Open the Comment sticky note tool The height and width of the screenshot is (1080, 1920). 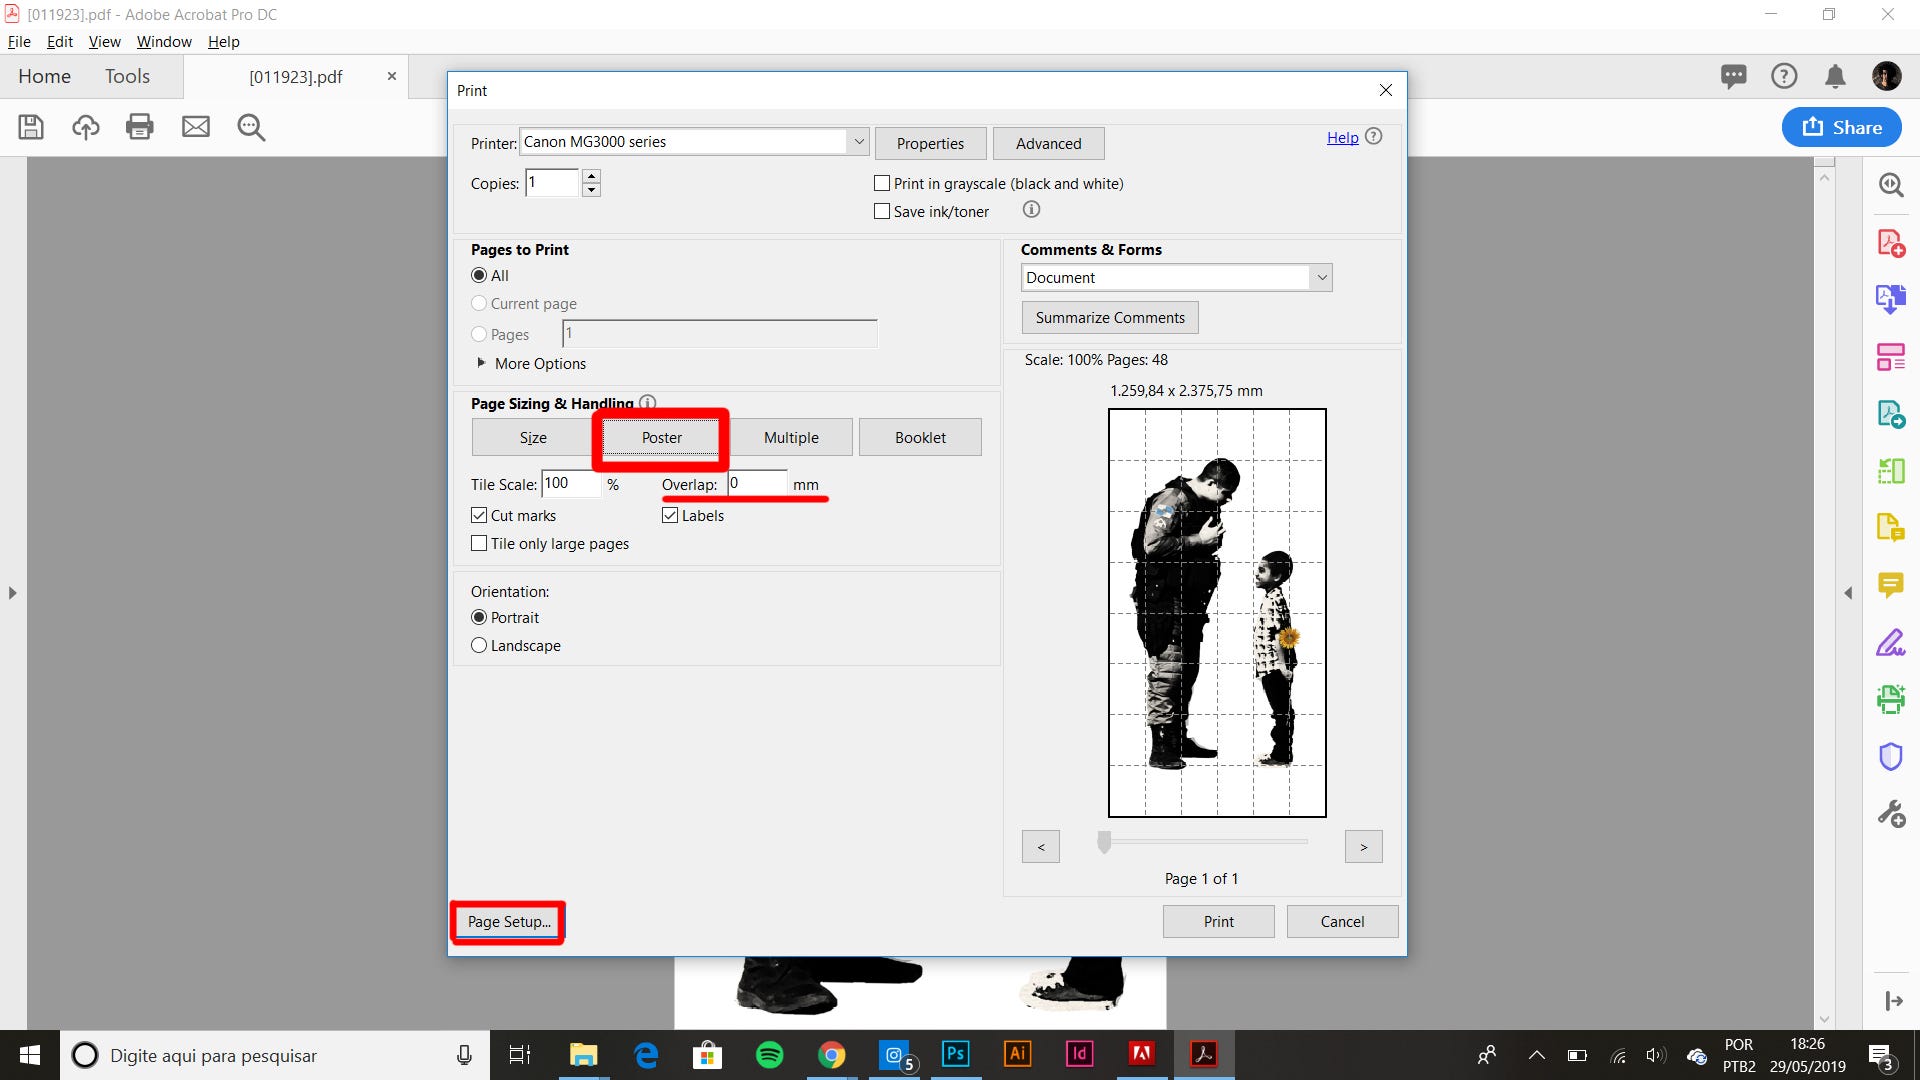pos(1890,585)
